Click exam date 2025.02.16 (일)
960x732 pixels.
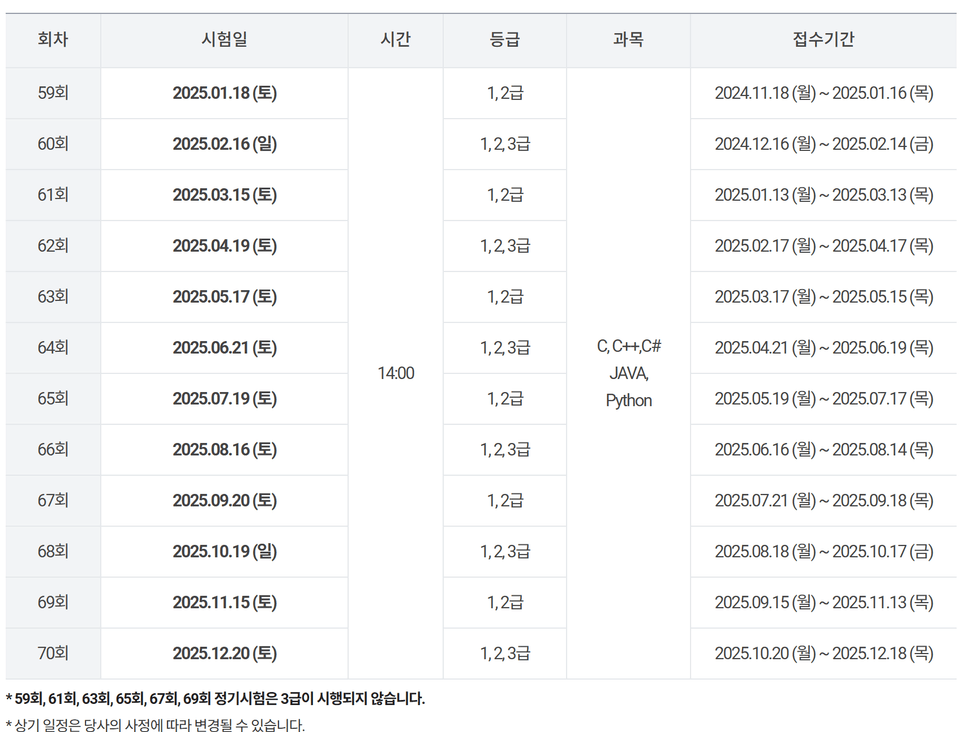click(x=224, y=144)
